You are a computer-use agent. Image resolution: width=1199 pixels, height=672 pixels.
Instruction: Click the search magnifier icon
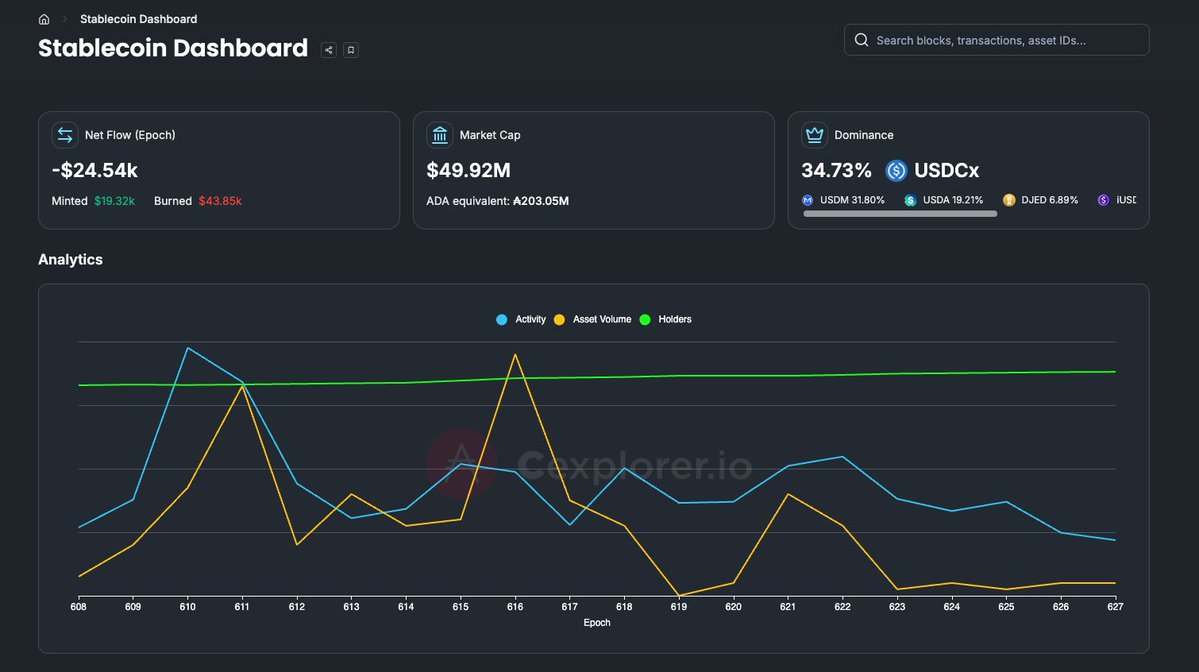[x=861, y=40]
